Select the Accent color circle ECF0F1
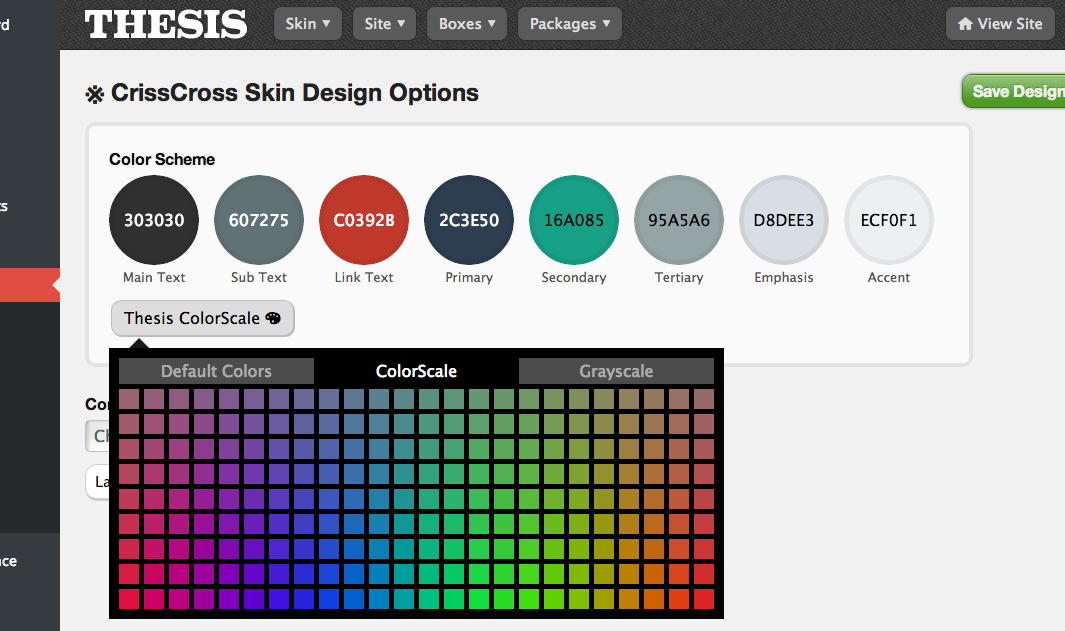The width and height of the screenshot is (1065, 631). pyautogui.click(x=888, y=220)
